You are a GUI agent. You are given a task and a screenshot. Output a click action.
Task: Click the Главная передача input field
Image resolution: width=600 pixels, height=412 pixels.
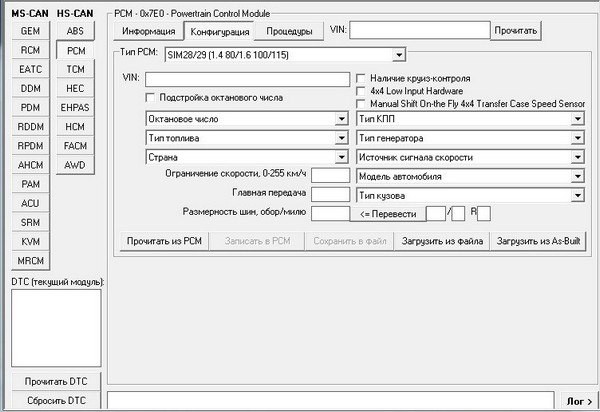[x=329, y=194]
